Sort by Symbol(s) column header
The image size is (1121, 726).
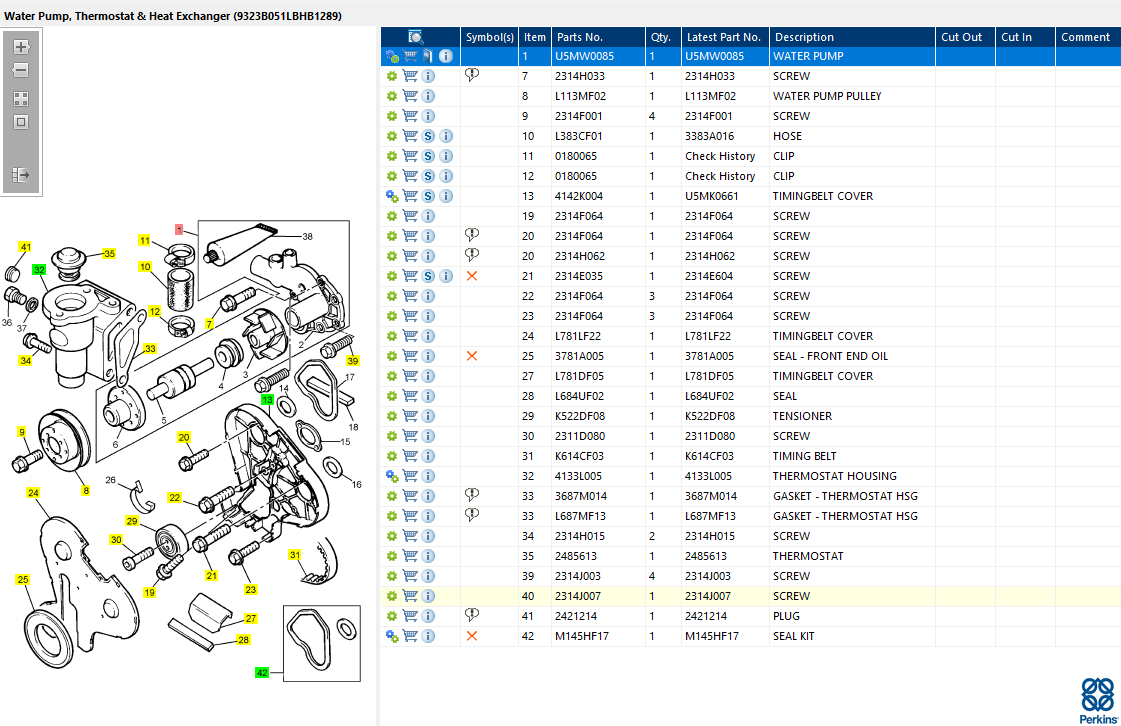pos(489,37)
